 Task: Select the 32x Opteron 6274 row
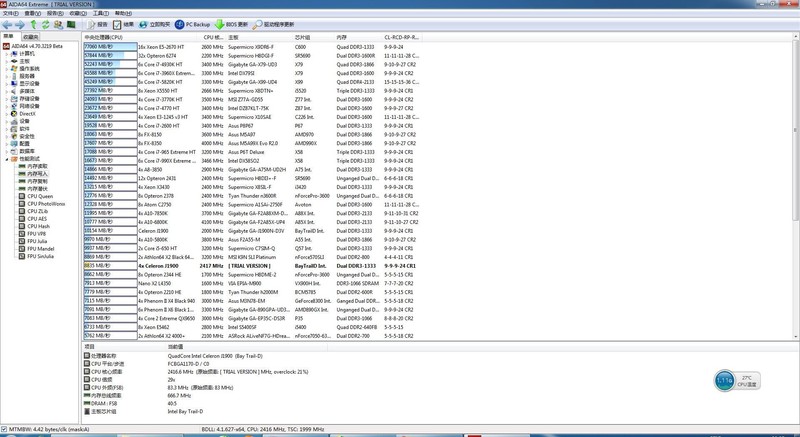pos(253,56)
